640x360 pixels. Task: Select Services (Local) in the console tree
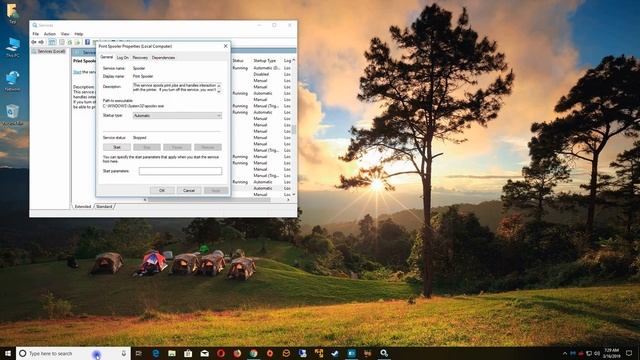tap(51, 51)
